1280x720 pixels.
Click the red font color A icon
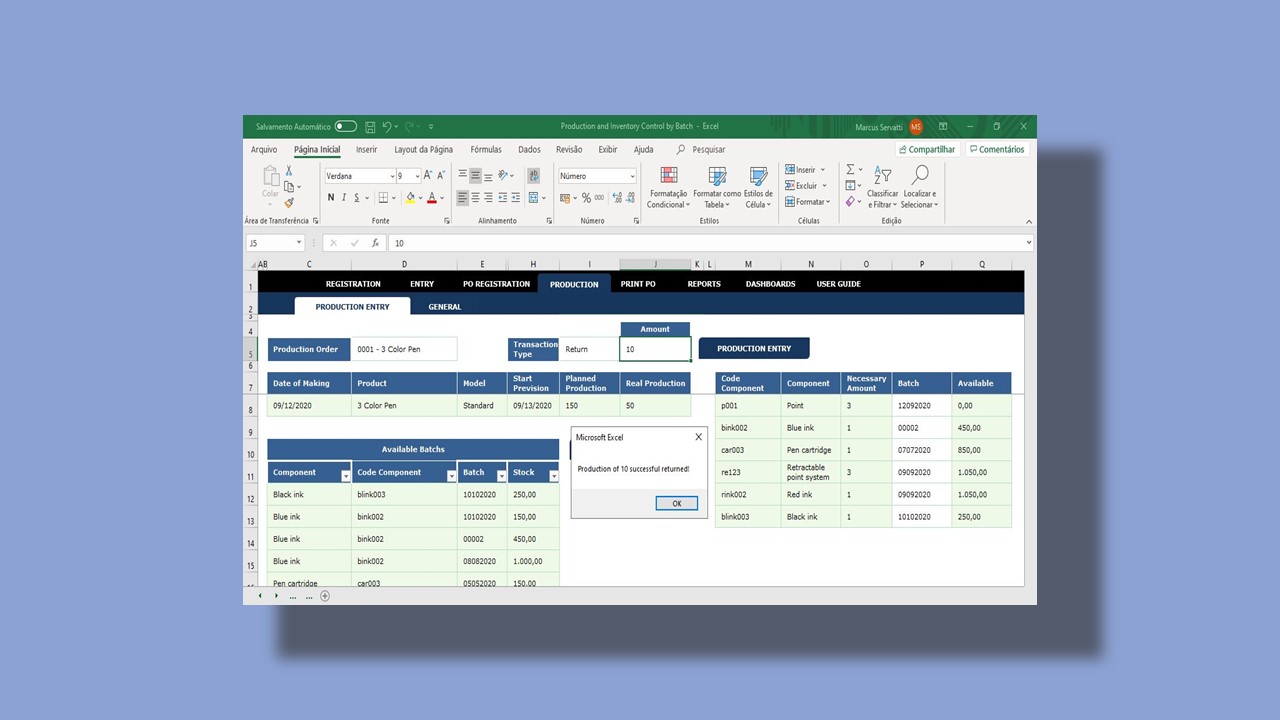click(432, 198)
